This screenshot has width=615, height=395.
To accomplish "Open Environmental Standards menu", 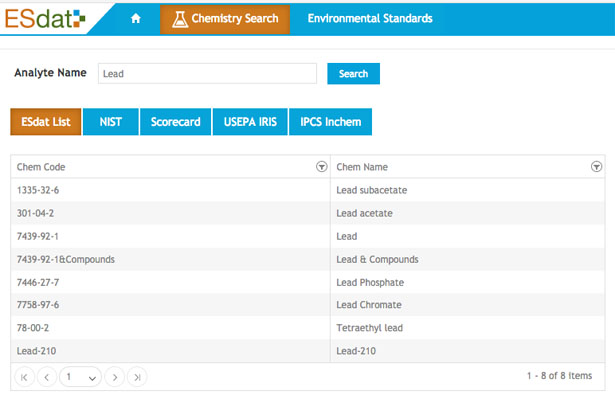I will pos(370,18).
